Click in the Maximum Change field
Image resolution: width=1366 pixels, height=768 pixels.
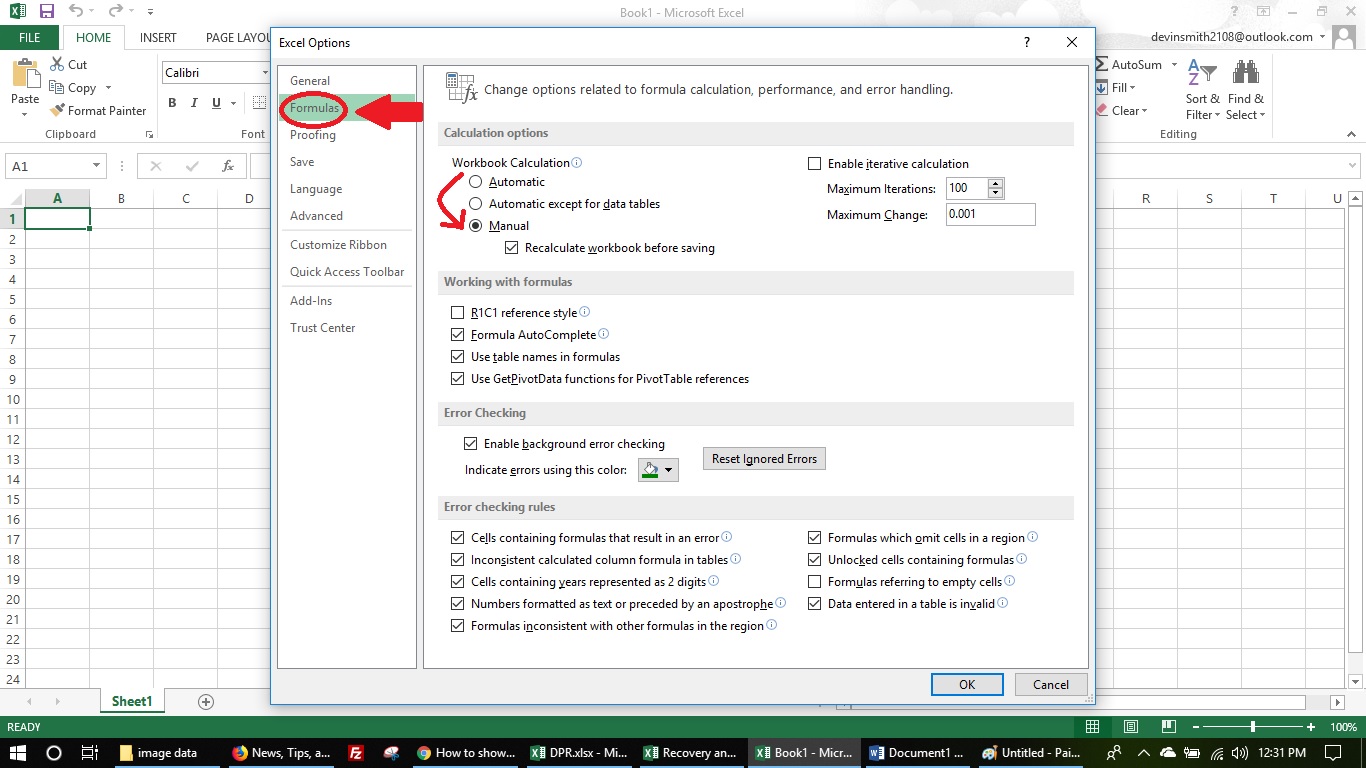tap(990, 214)
